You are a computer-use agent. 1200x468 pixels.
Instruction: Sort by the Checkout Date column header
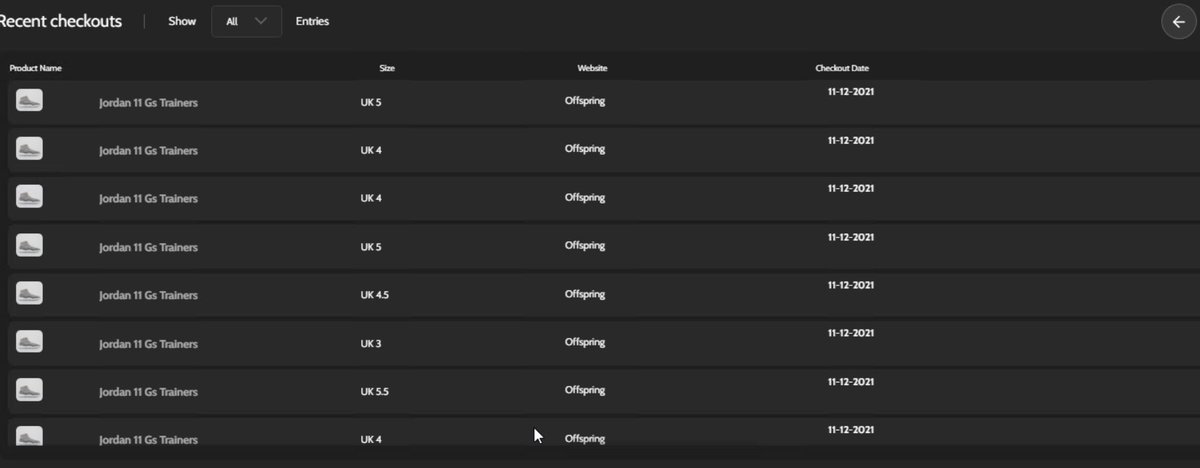pyautogui.click(x=842, y=68)
